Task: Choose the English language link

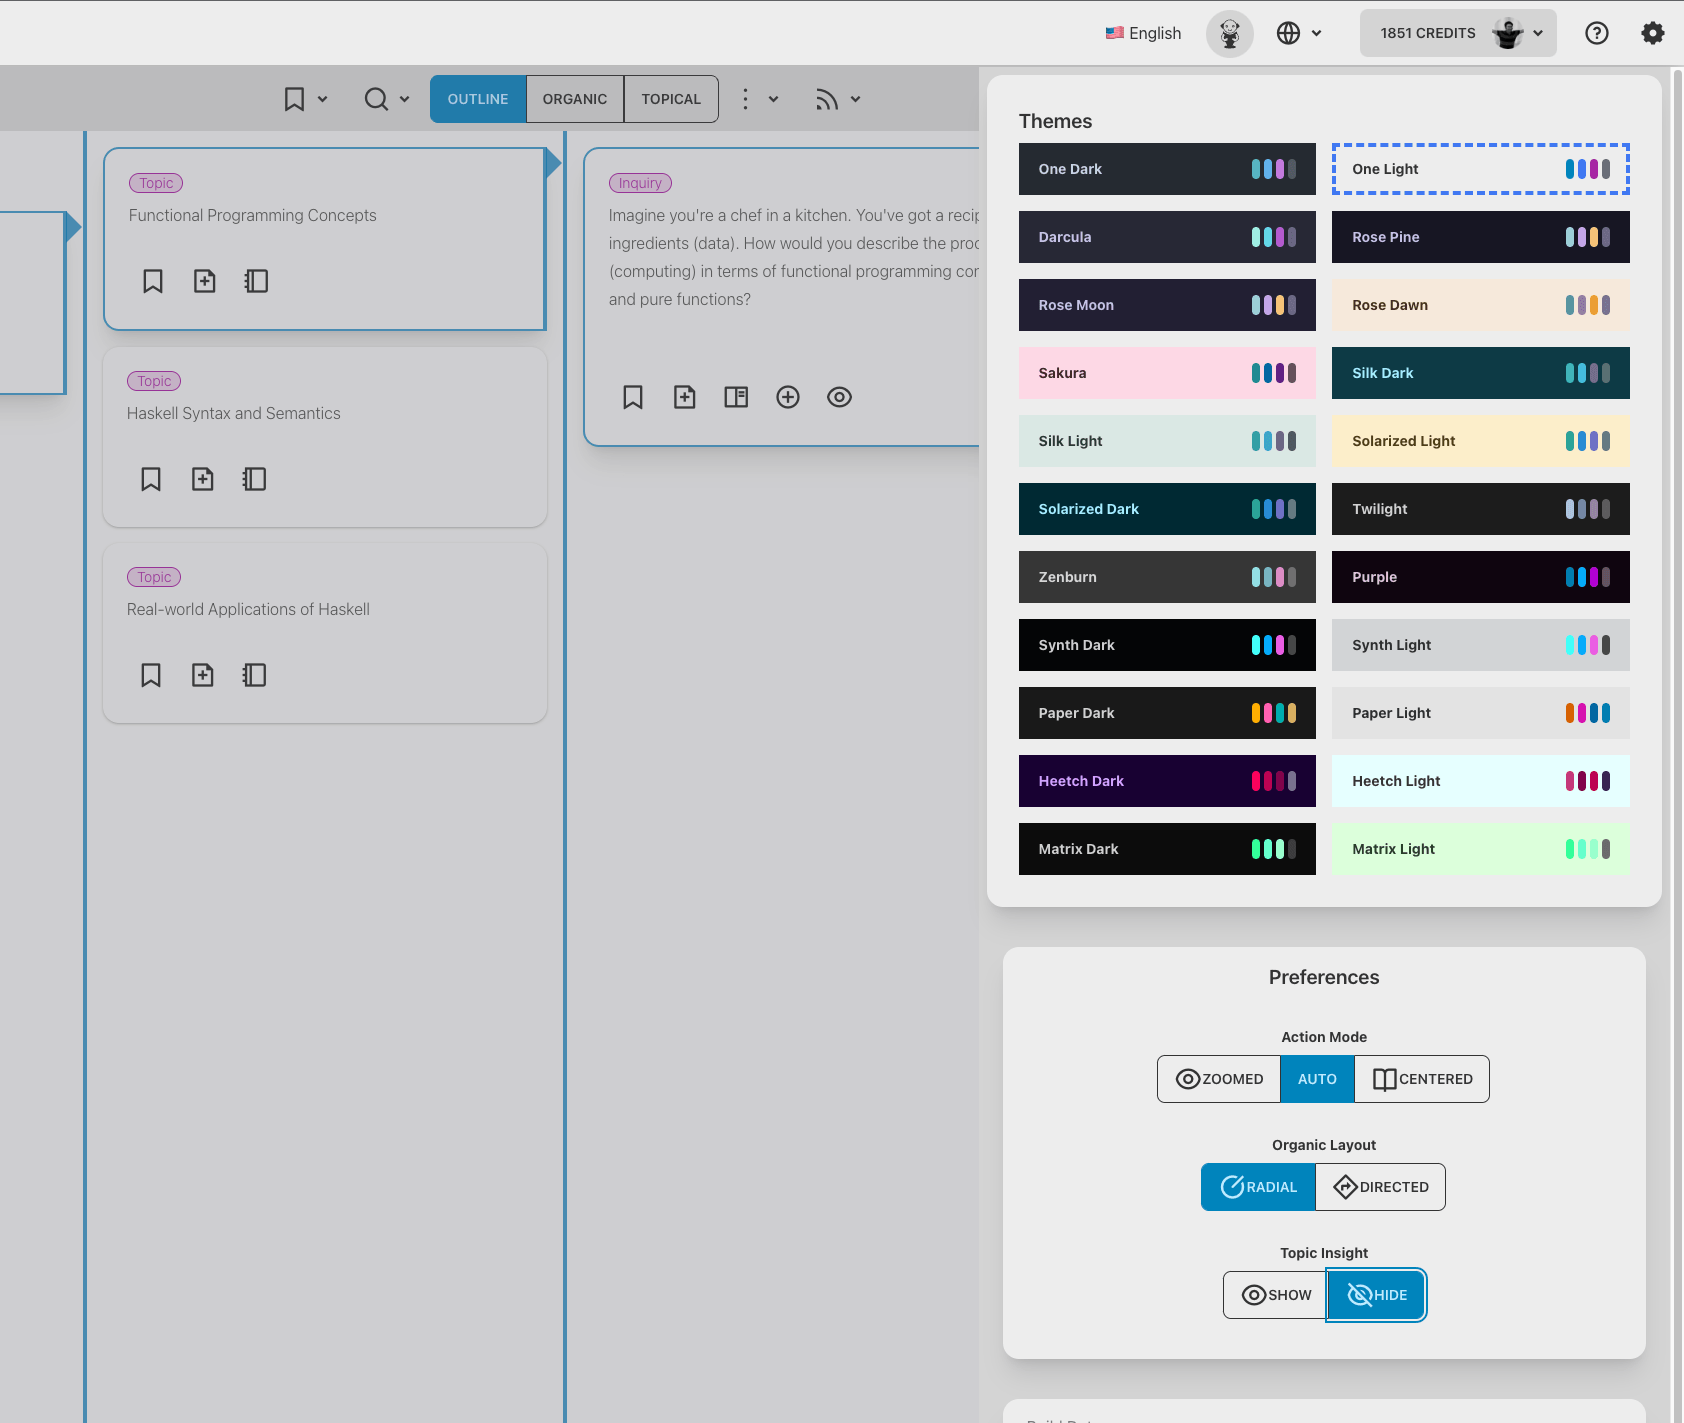Action: (1143, 33)
